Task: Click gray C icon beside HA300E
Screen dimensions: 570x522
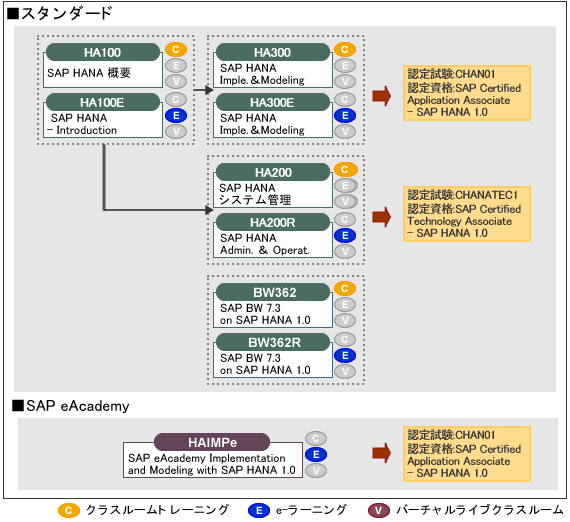Action: point(345,100)
